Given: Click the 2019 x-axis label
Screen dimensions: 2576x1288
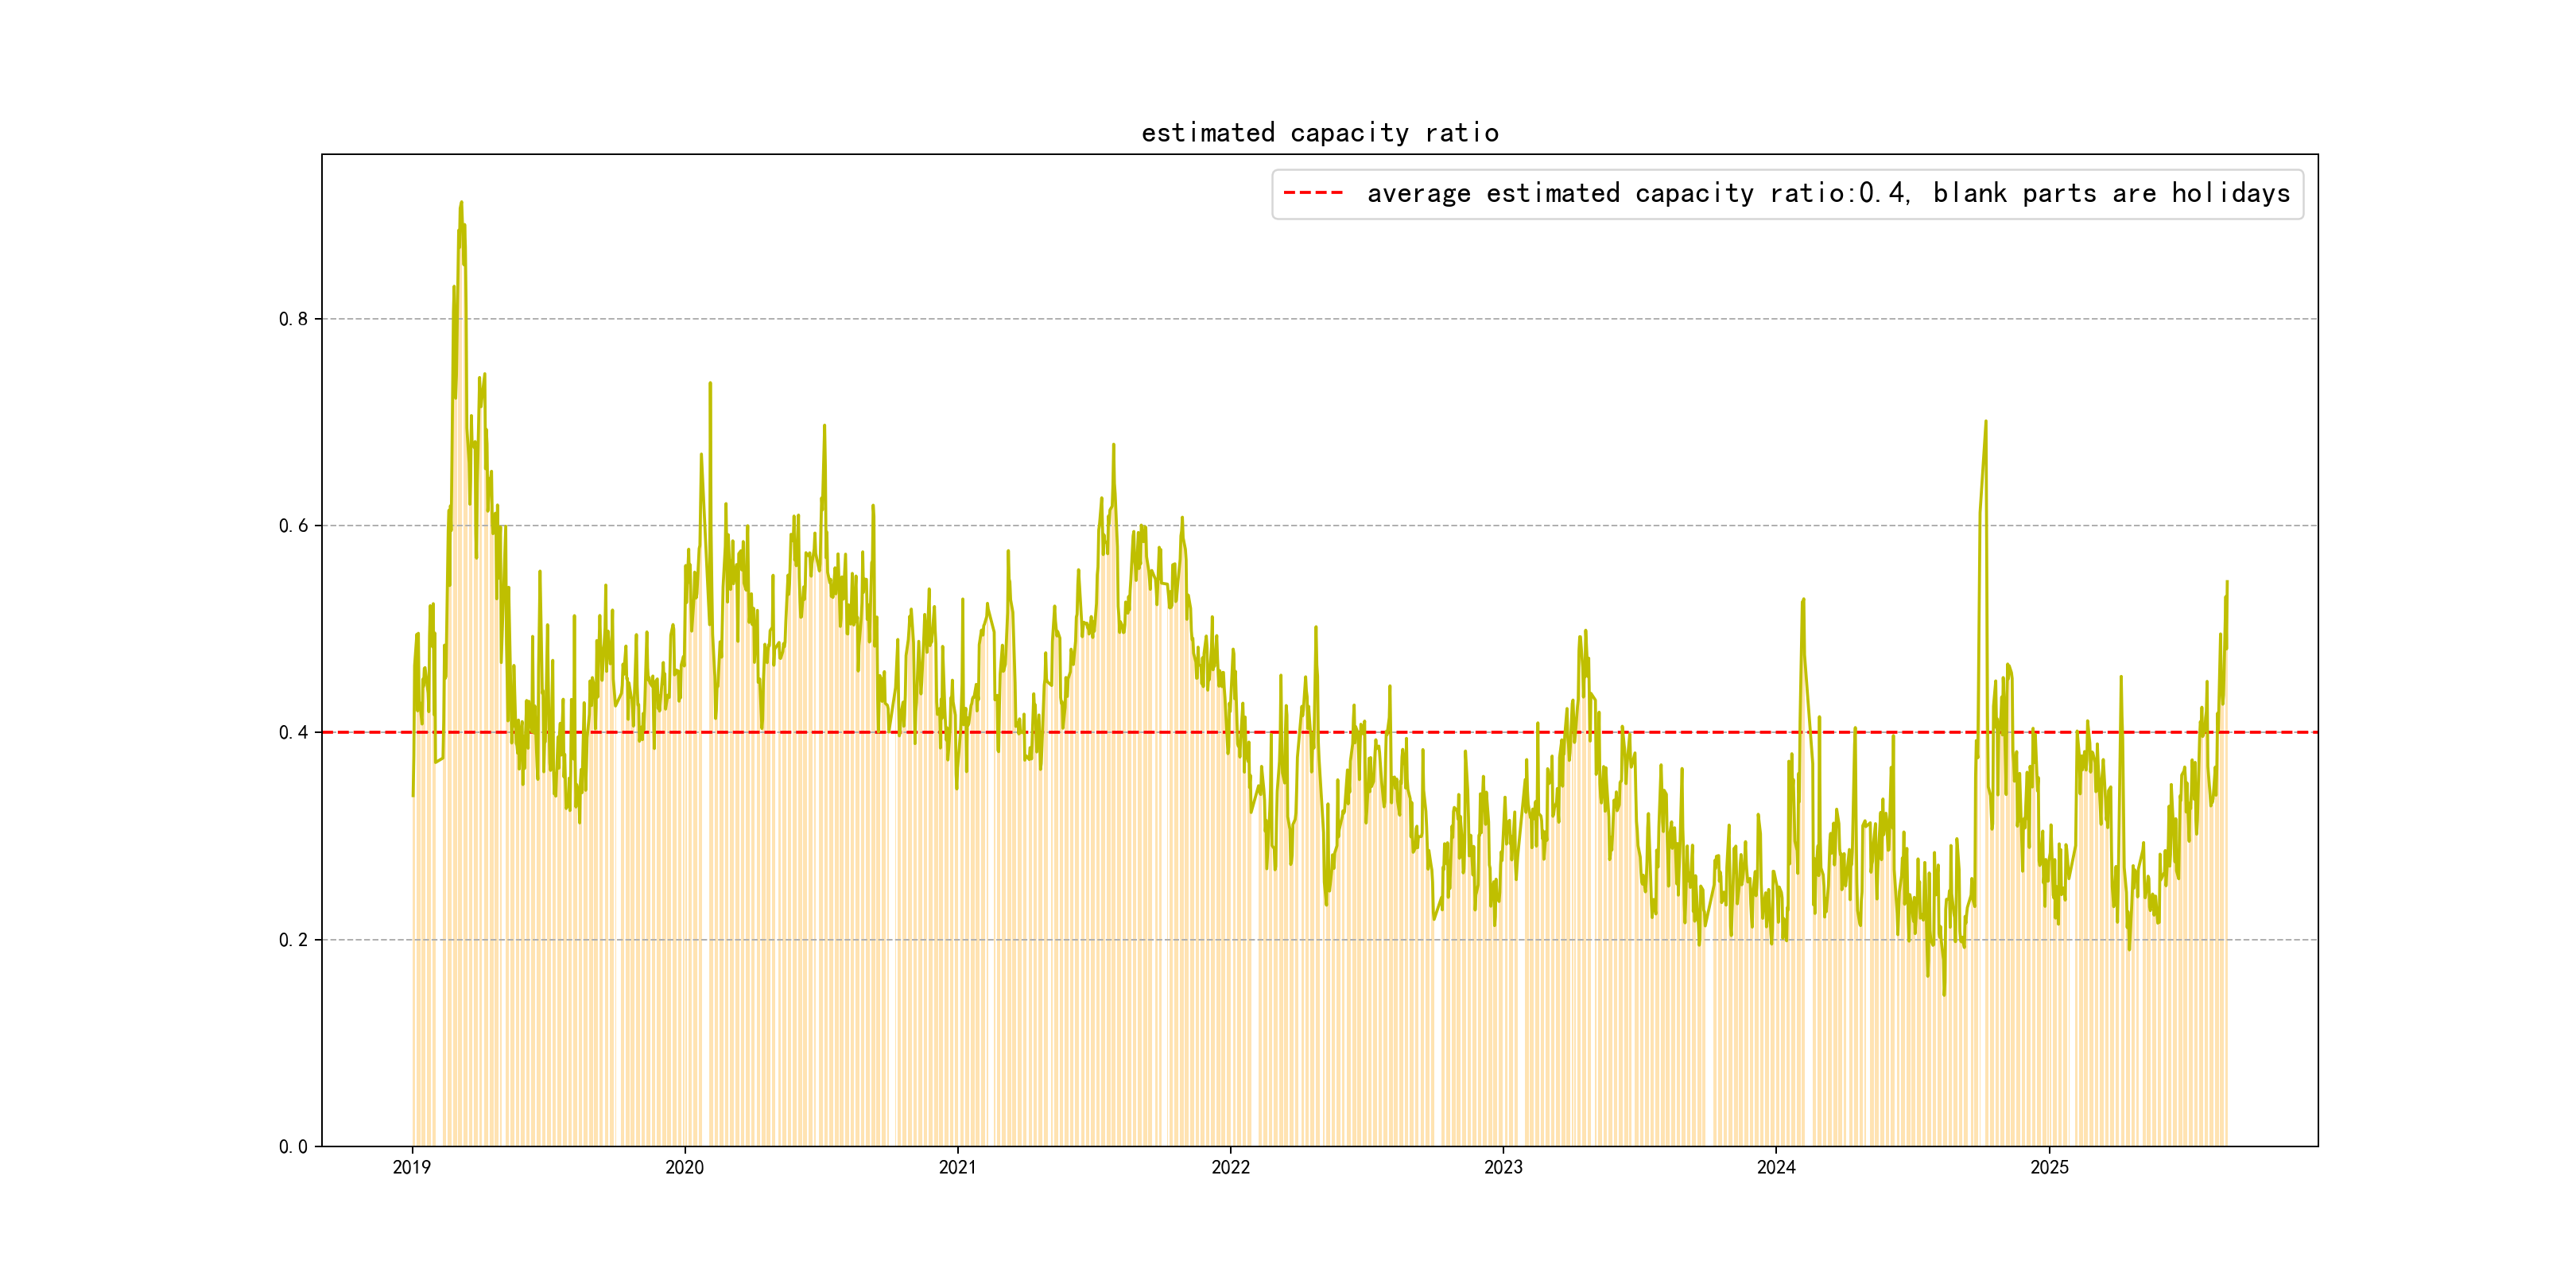Looking at the screenshot, I should [411, 1167].
